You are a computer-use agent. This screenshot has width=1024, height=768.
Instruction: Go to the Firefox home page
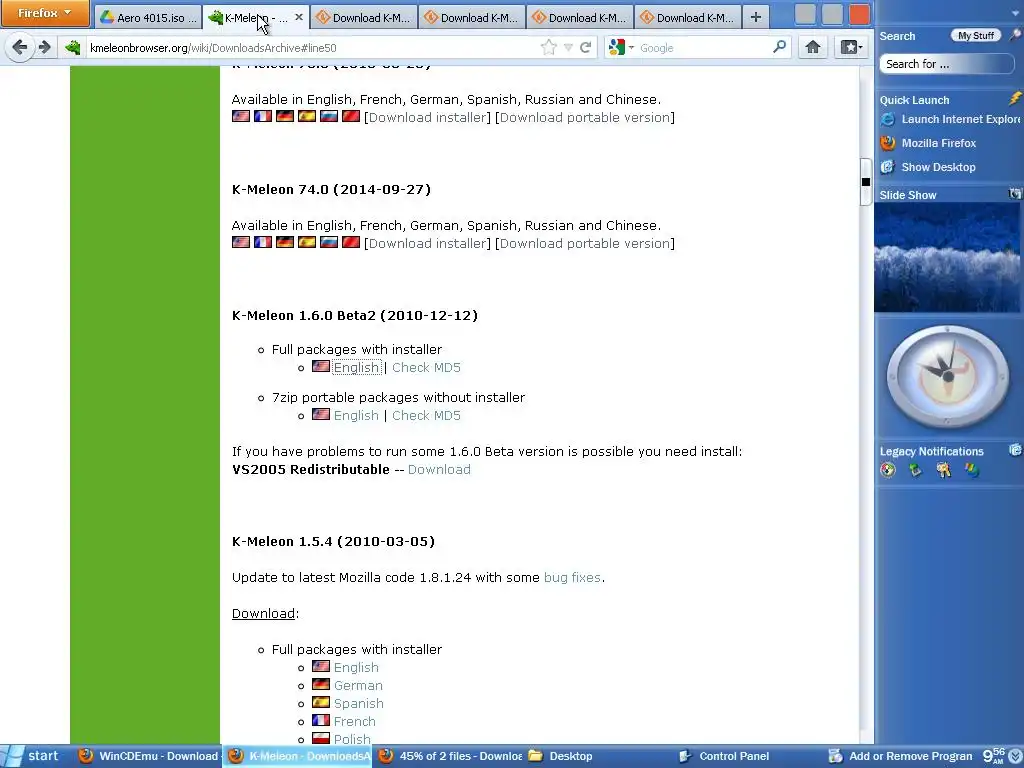point(813,47)
